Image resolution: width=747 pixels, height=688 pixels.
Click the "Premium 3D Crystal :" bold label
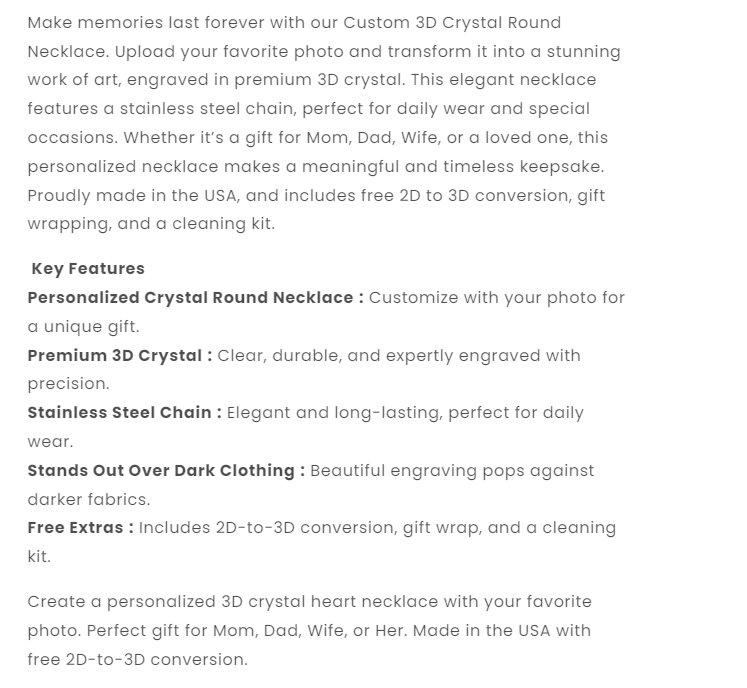coord(120,355)
